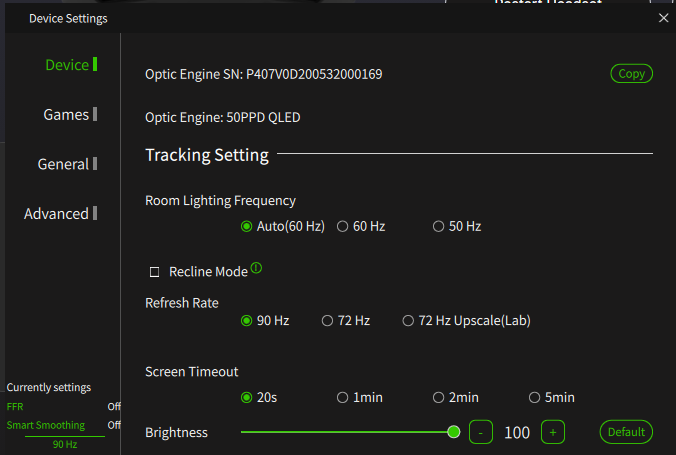676x455 pixels.
Task: Close the Device Settings window
Action: (664, 18)
